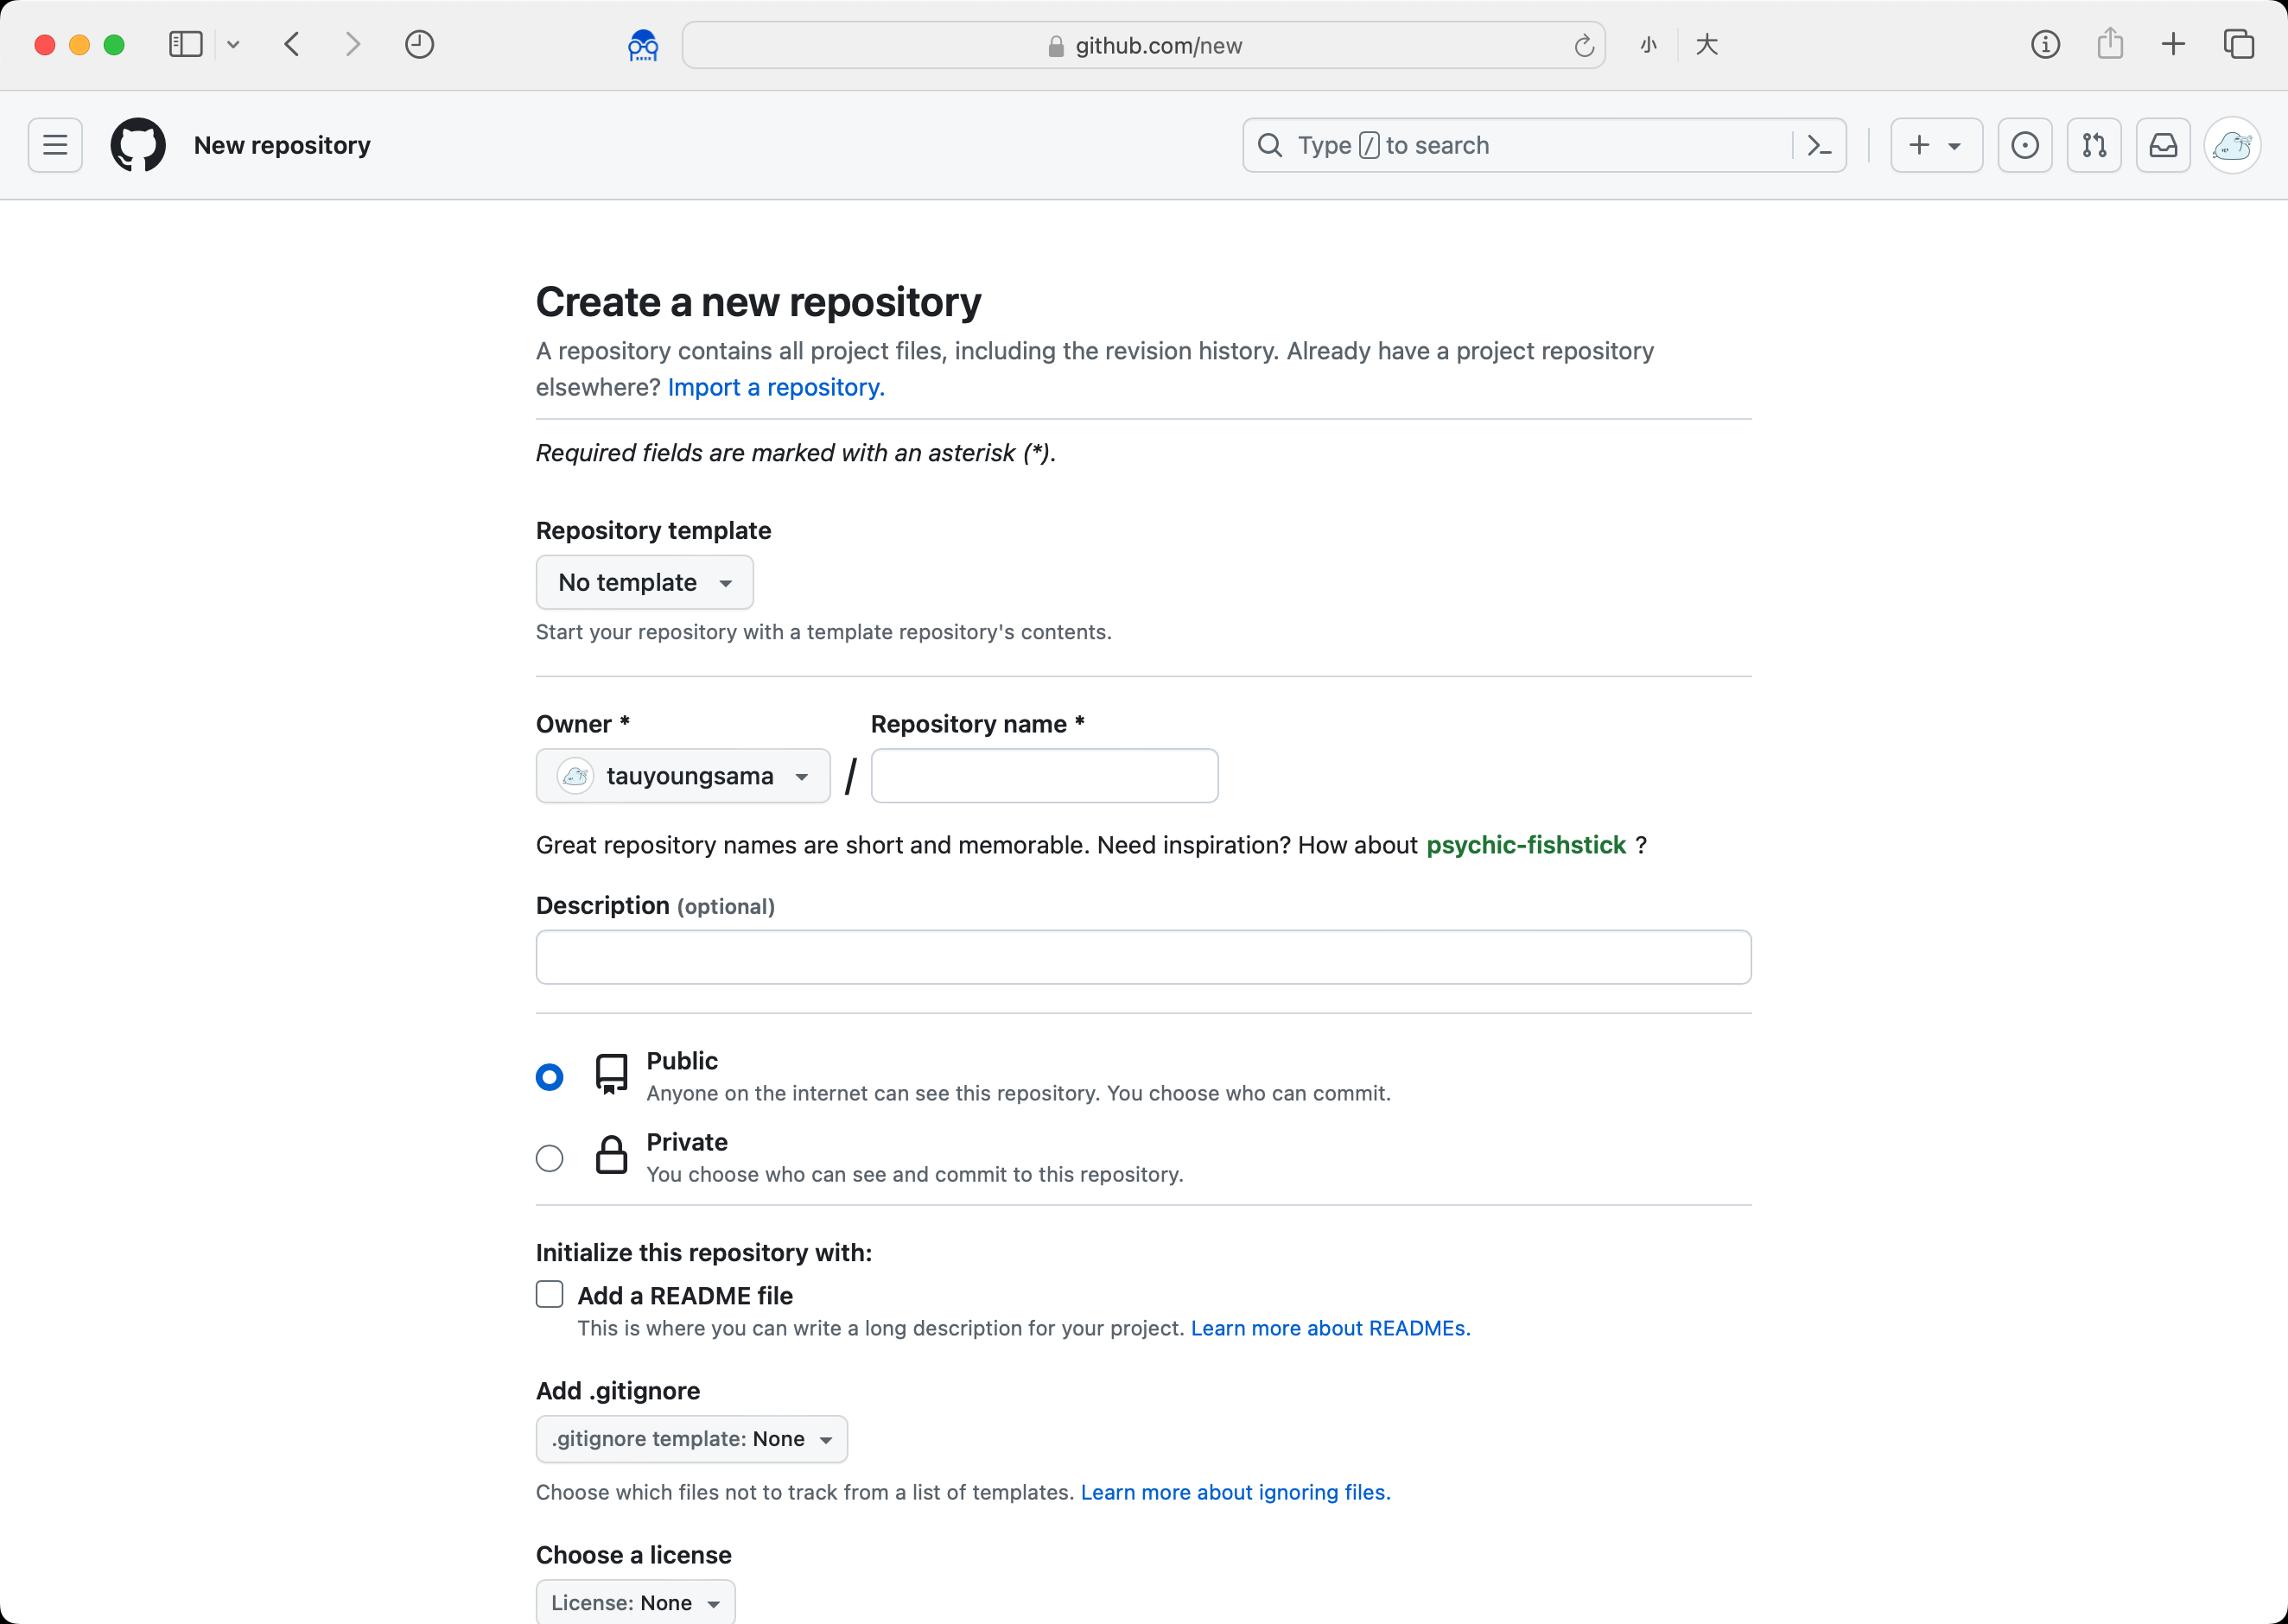
Task: Click the Safari share icon
Action: coord(2110,44)
